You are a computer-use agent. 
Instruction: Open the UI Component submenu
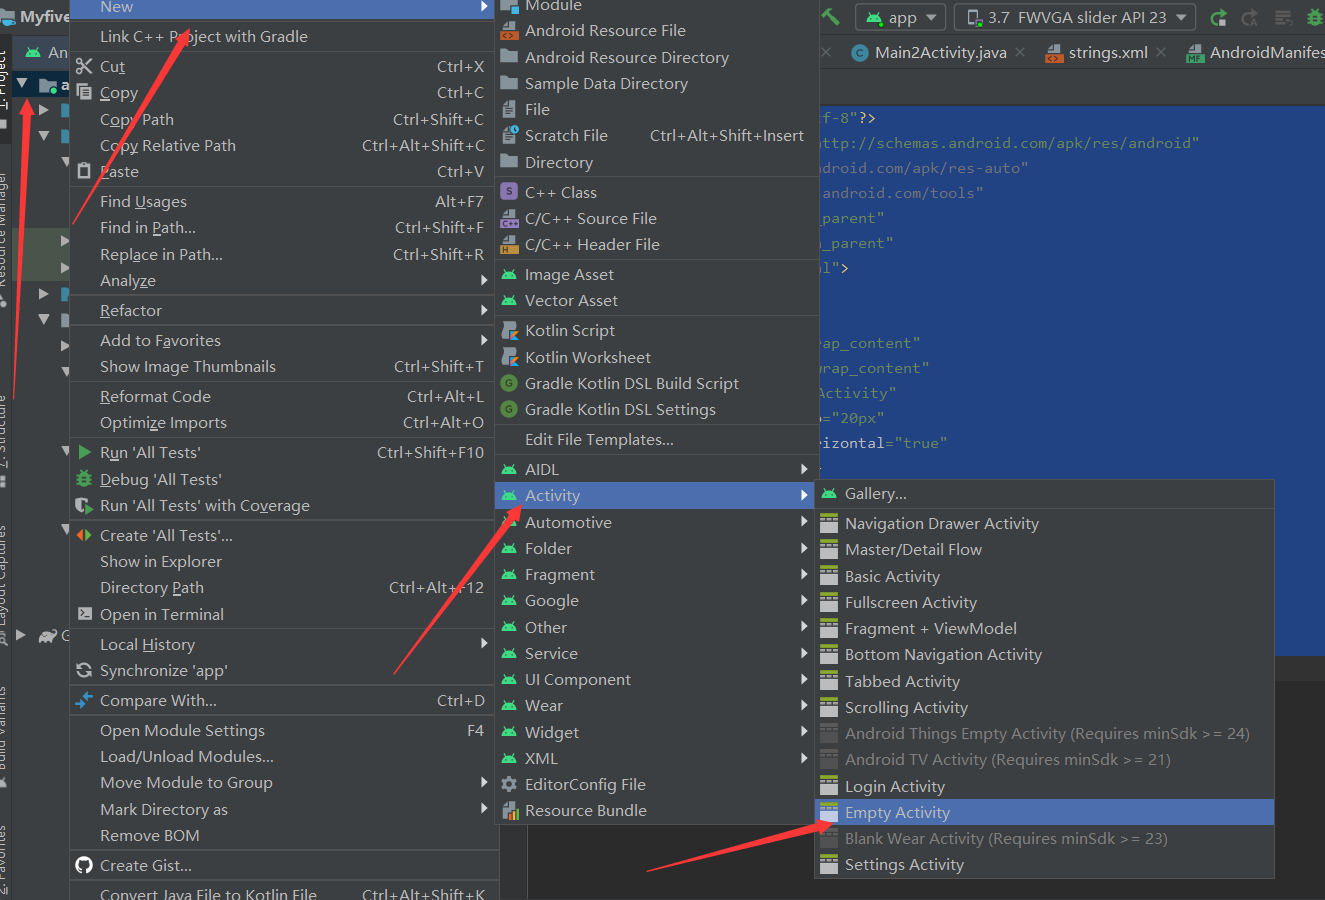coord(658,679)
